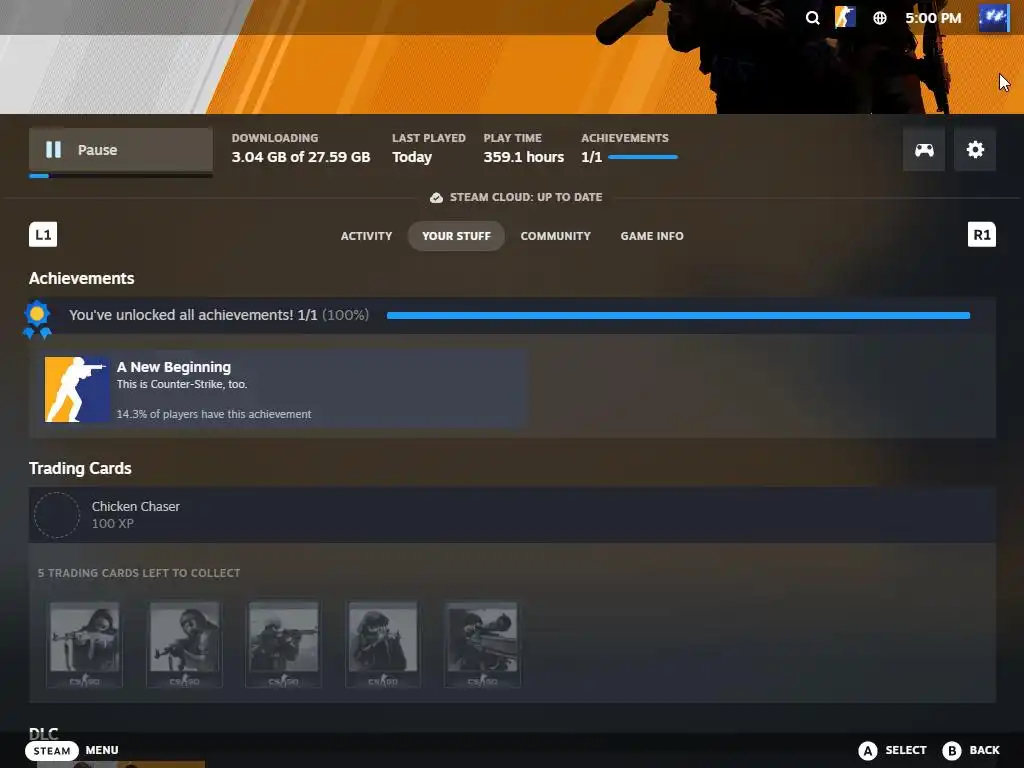Viewport: 1024px width, 768px height.
Task: Click the Steam Cloud status icon
Action: click(436, 197)
